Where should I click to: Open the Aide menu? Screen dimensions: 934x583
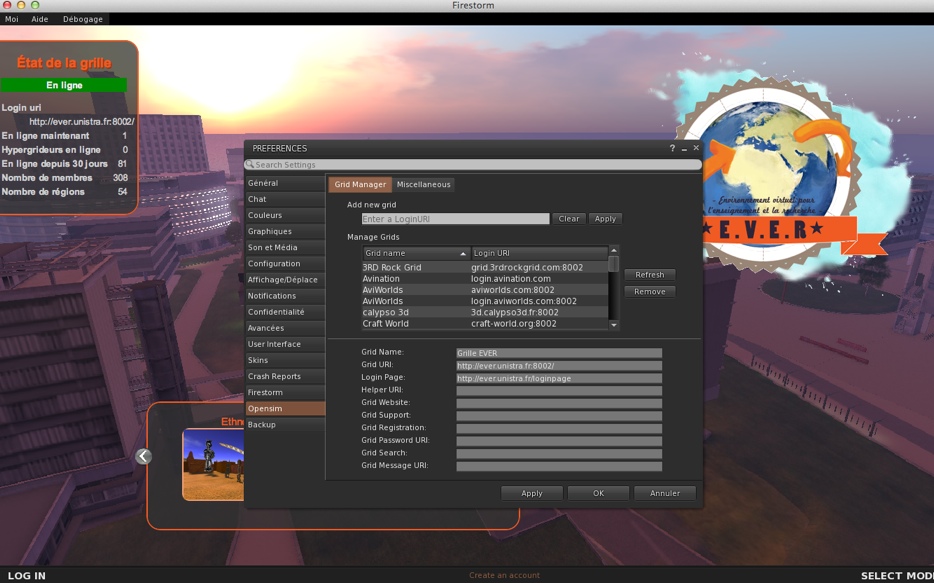[40, 19]
